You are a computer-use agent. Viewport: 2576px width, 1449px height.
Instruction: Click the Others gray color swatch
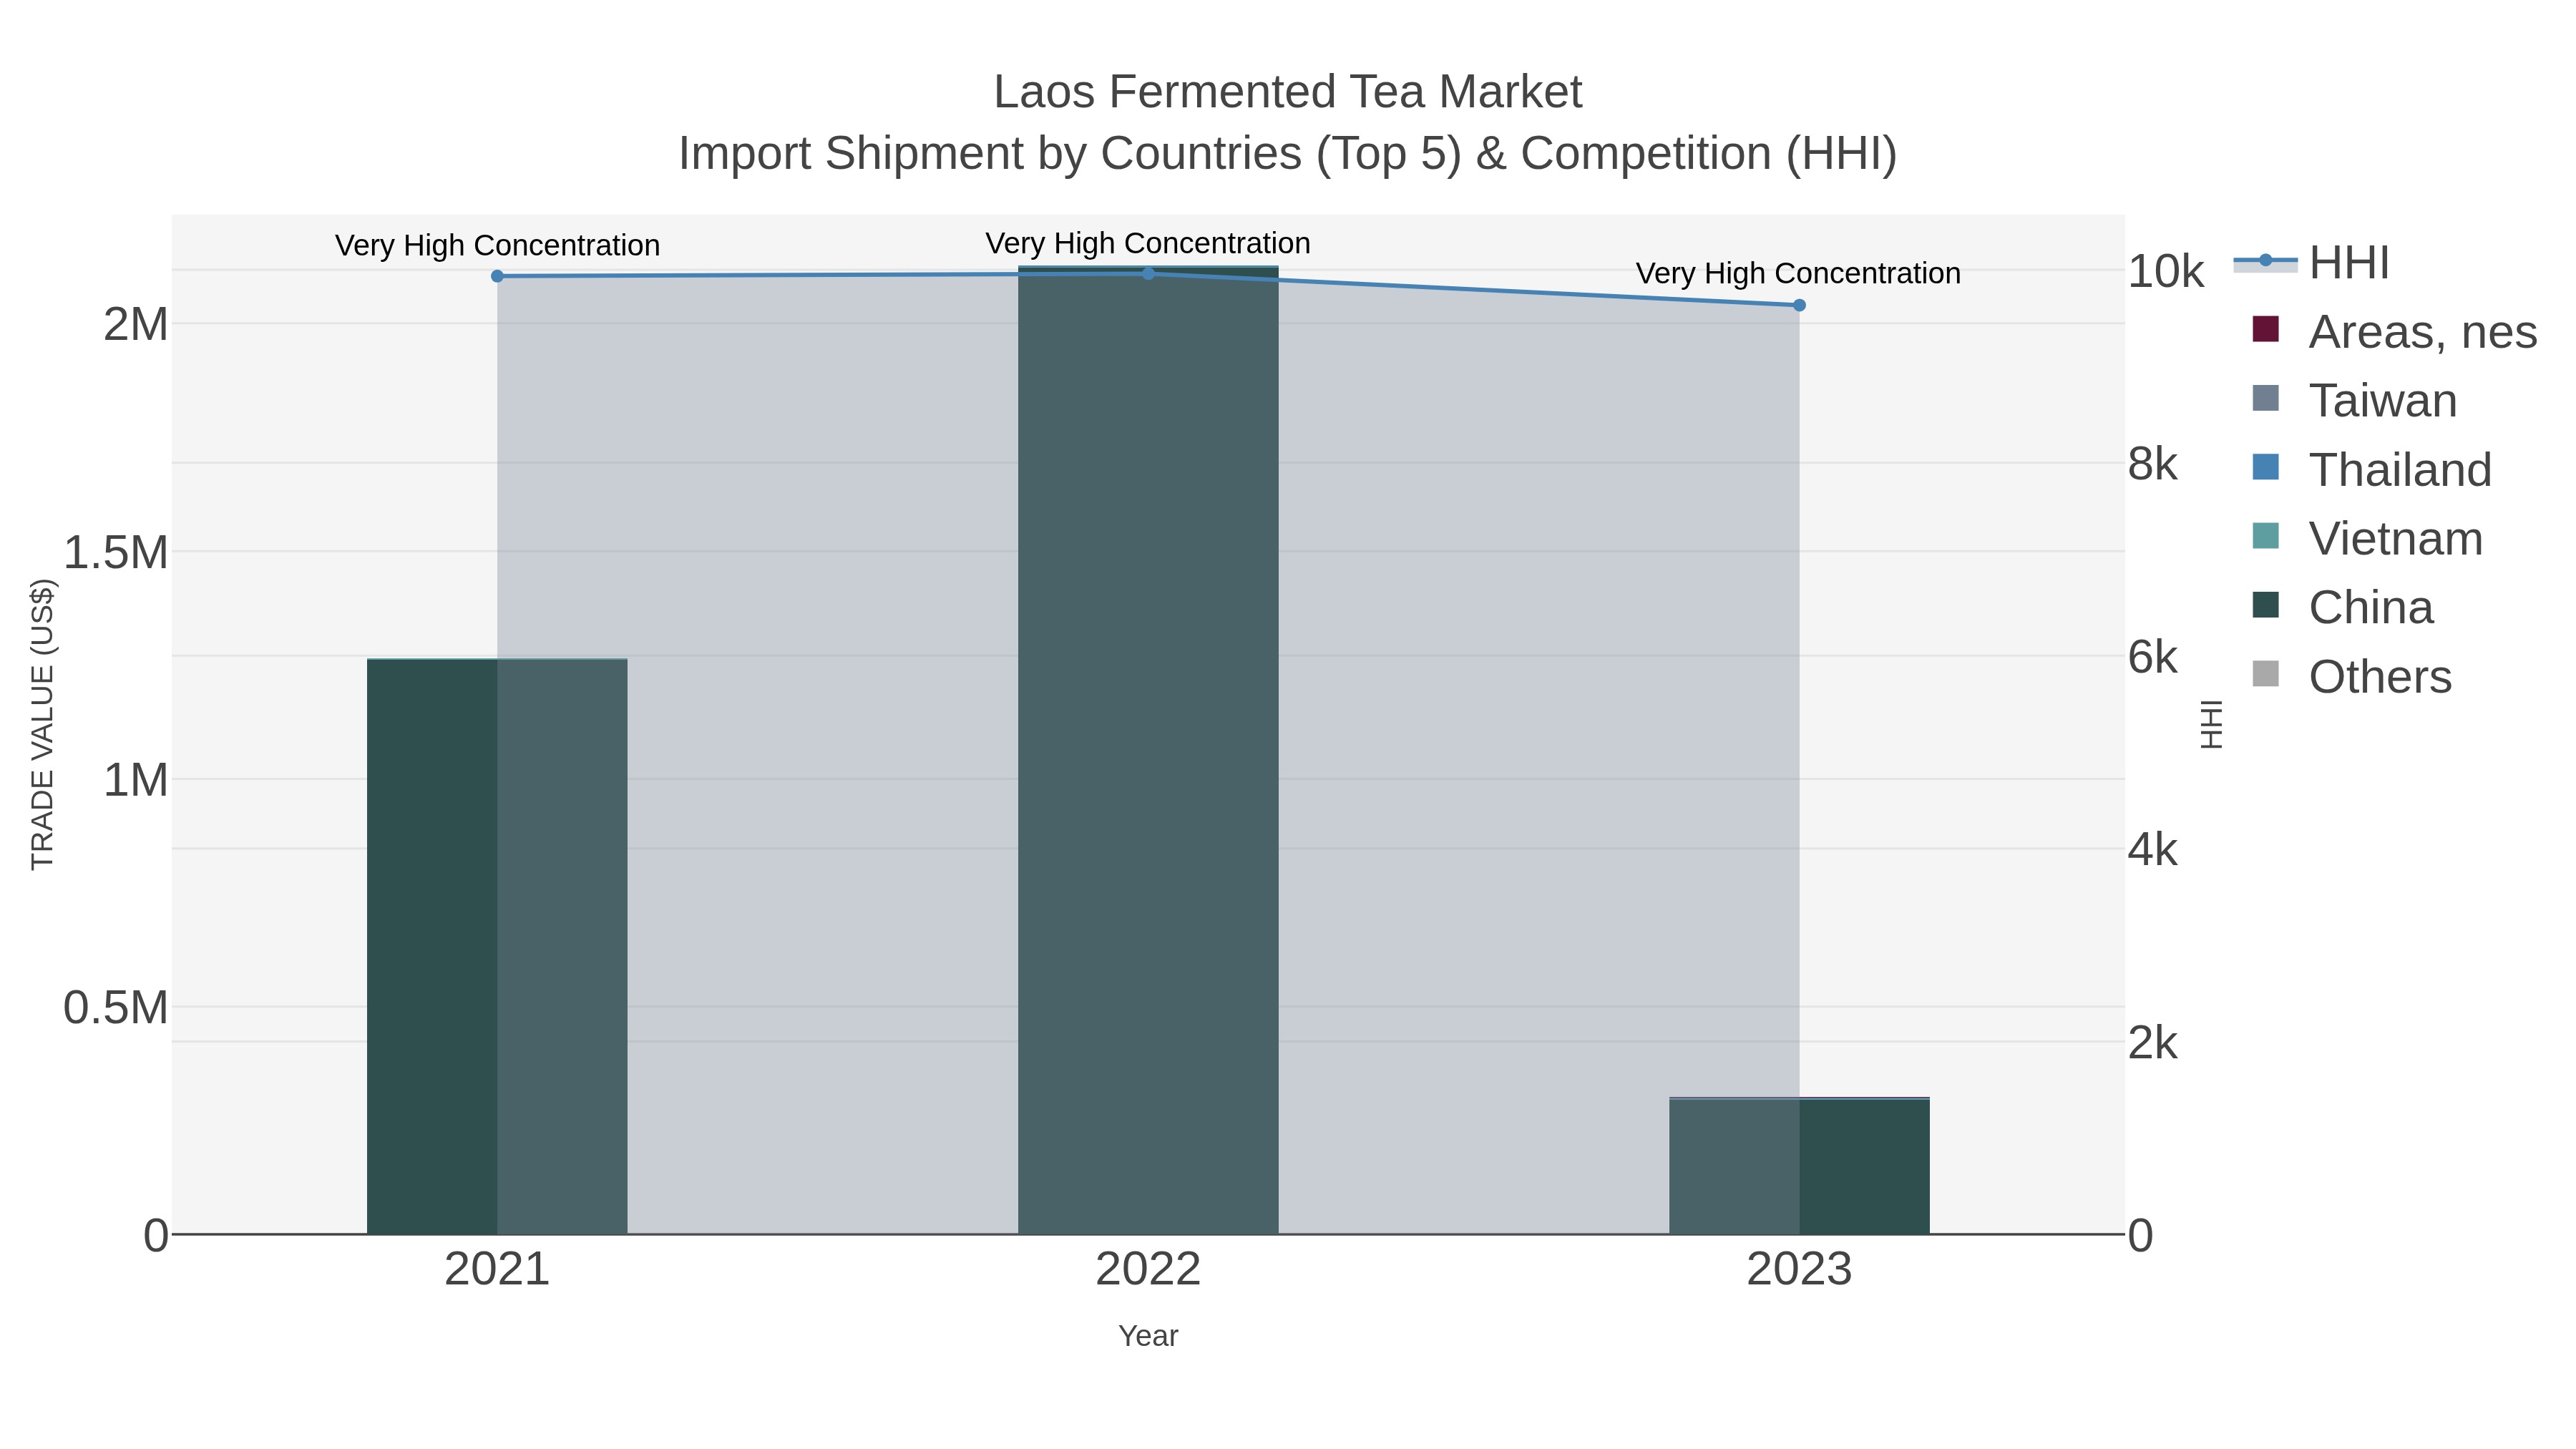[2265, 674]
